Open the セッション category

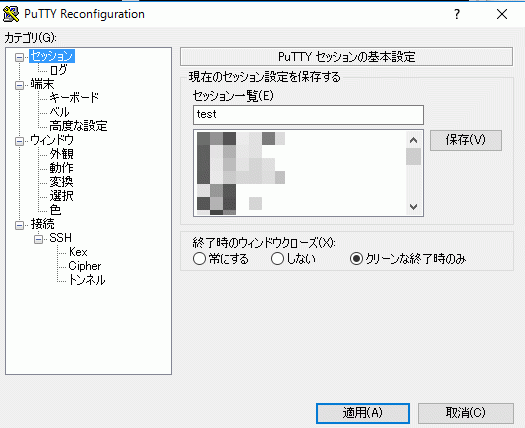click(x=52, y=56)
